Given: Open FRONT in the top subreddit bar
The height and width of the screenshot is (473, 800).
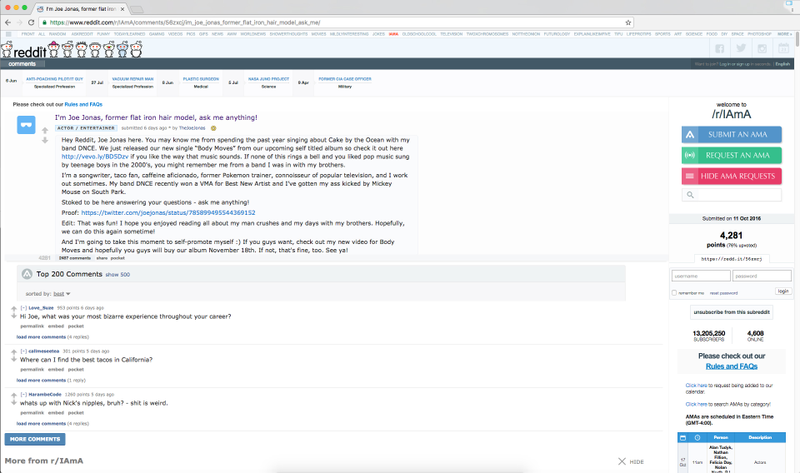Looking at the screenshot, I should point(28,34).
